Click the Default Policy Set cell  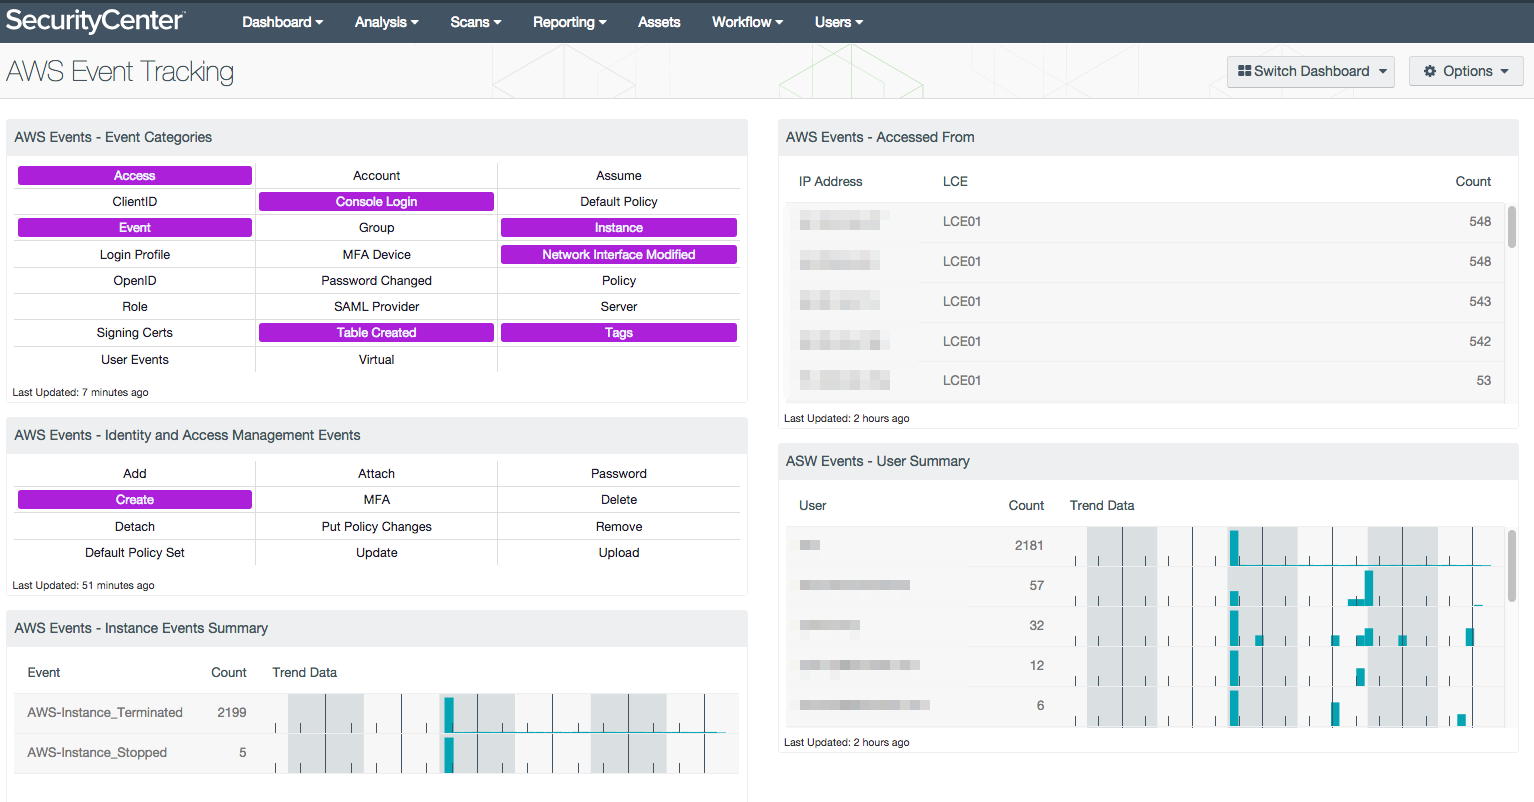point(135,553)
